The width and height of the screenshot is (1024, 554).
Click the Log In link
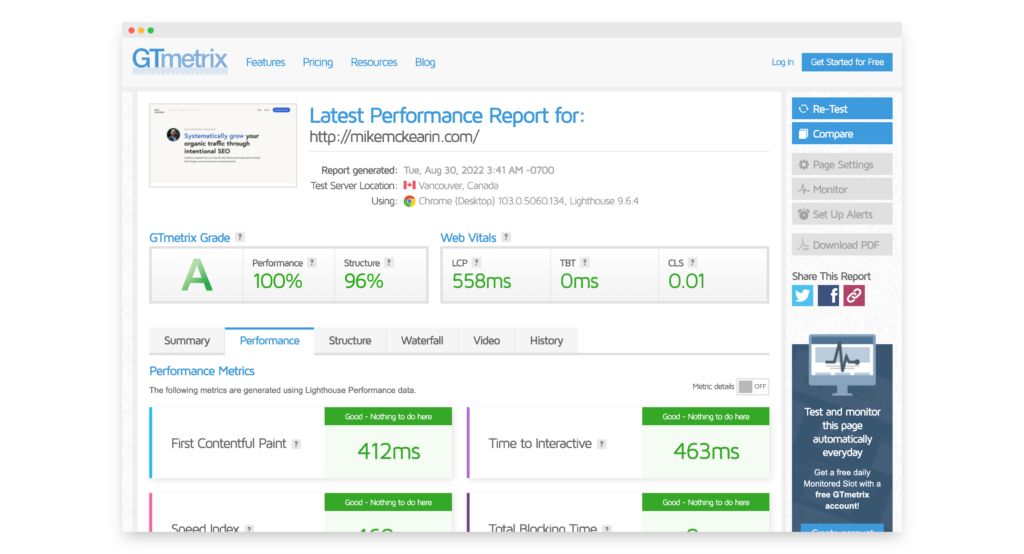click(782, 62)
